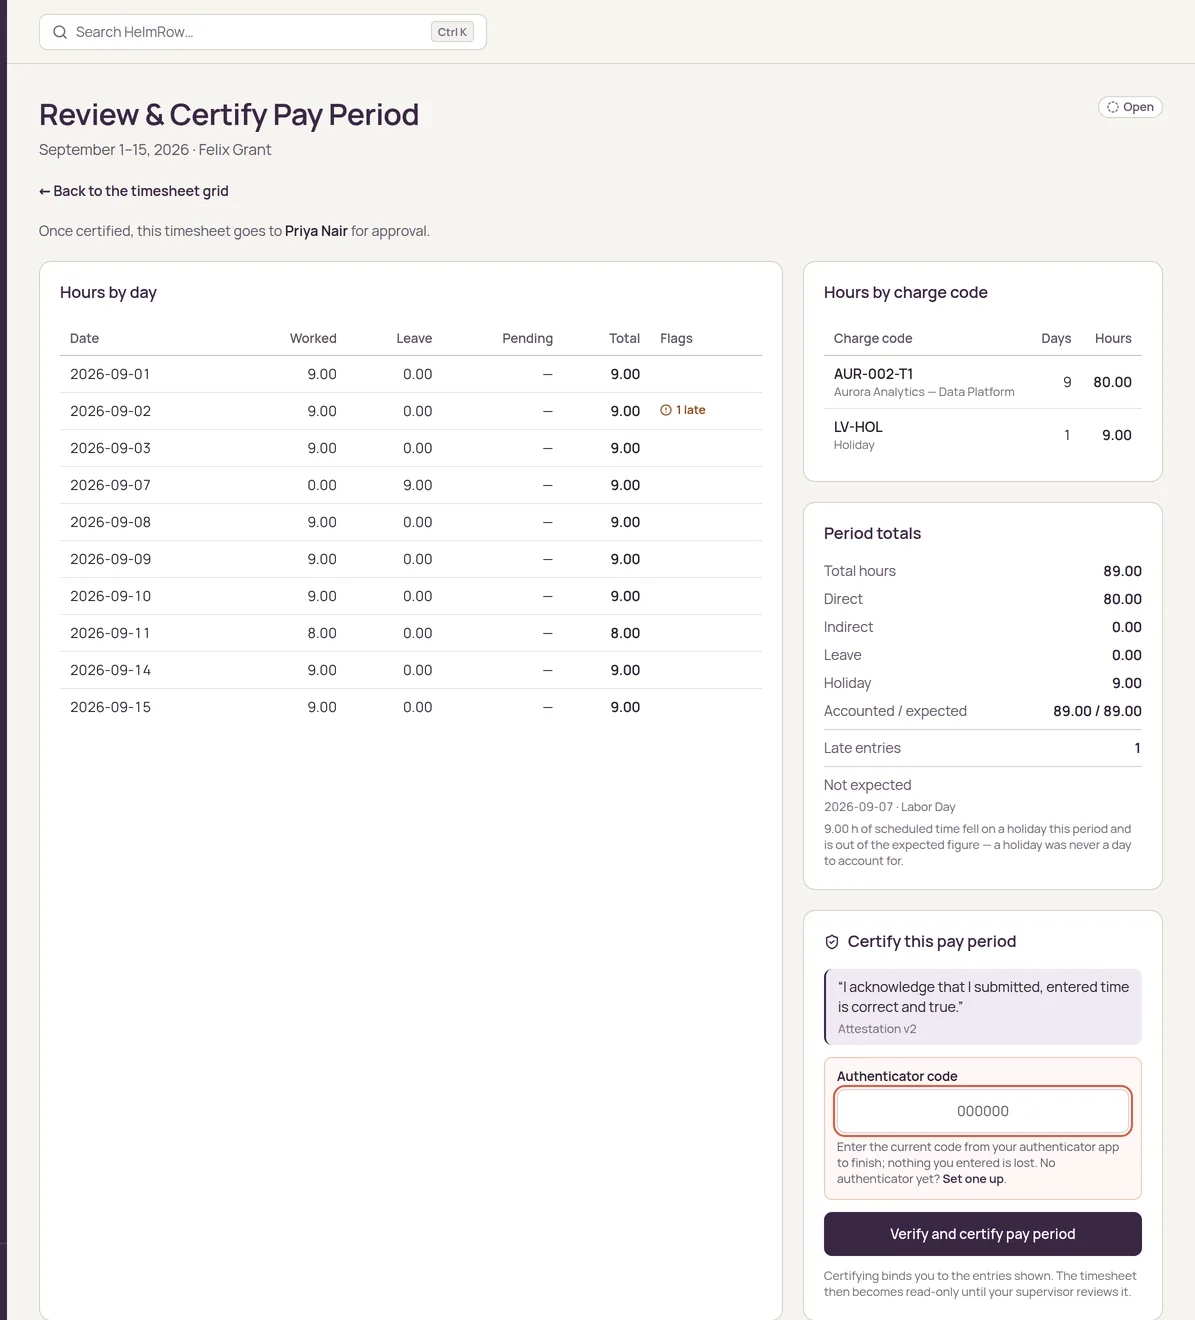
Task: Click the Hours by charge code heading
Action: 905,292
